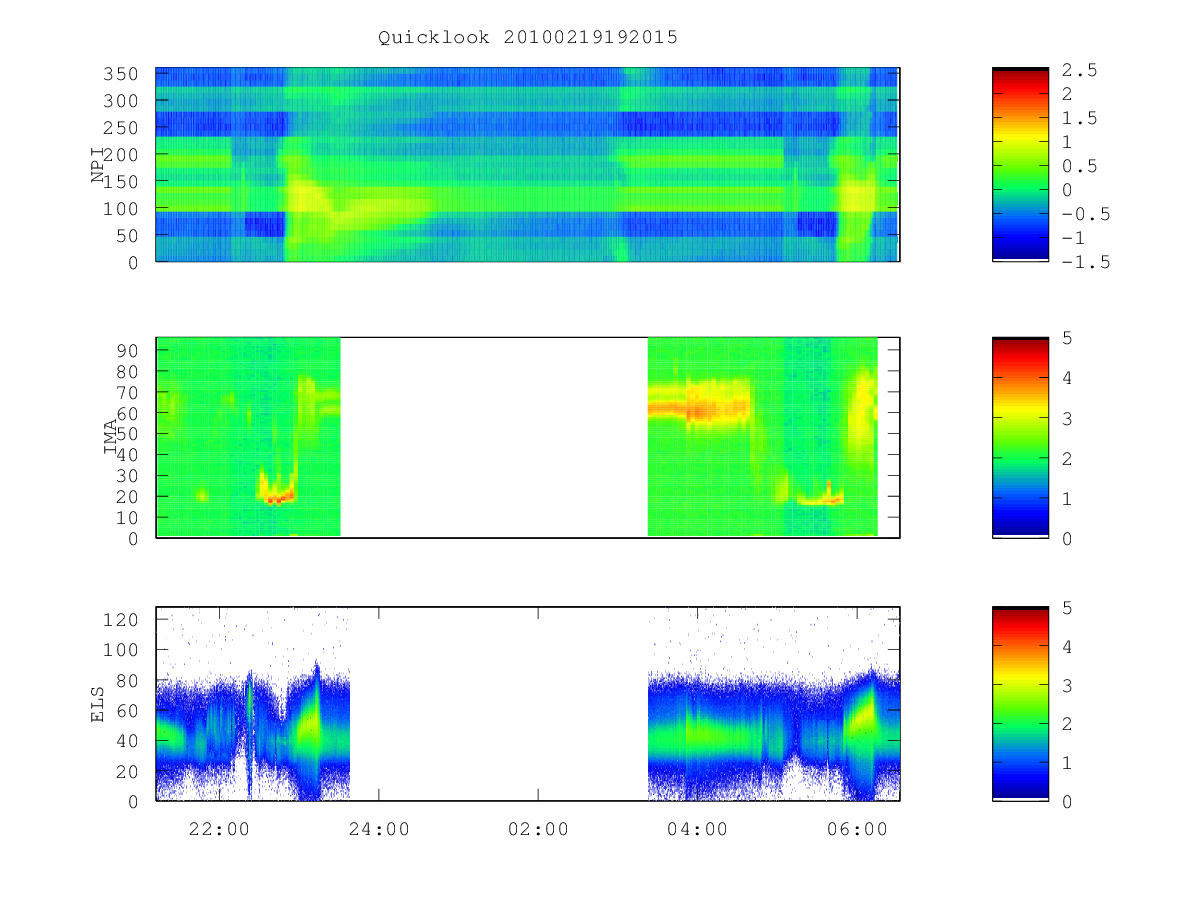Viewport: 1200px width, 900px height.
Task: Click the IMA color bar gradient
Action: coord(1020,437)
